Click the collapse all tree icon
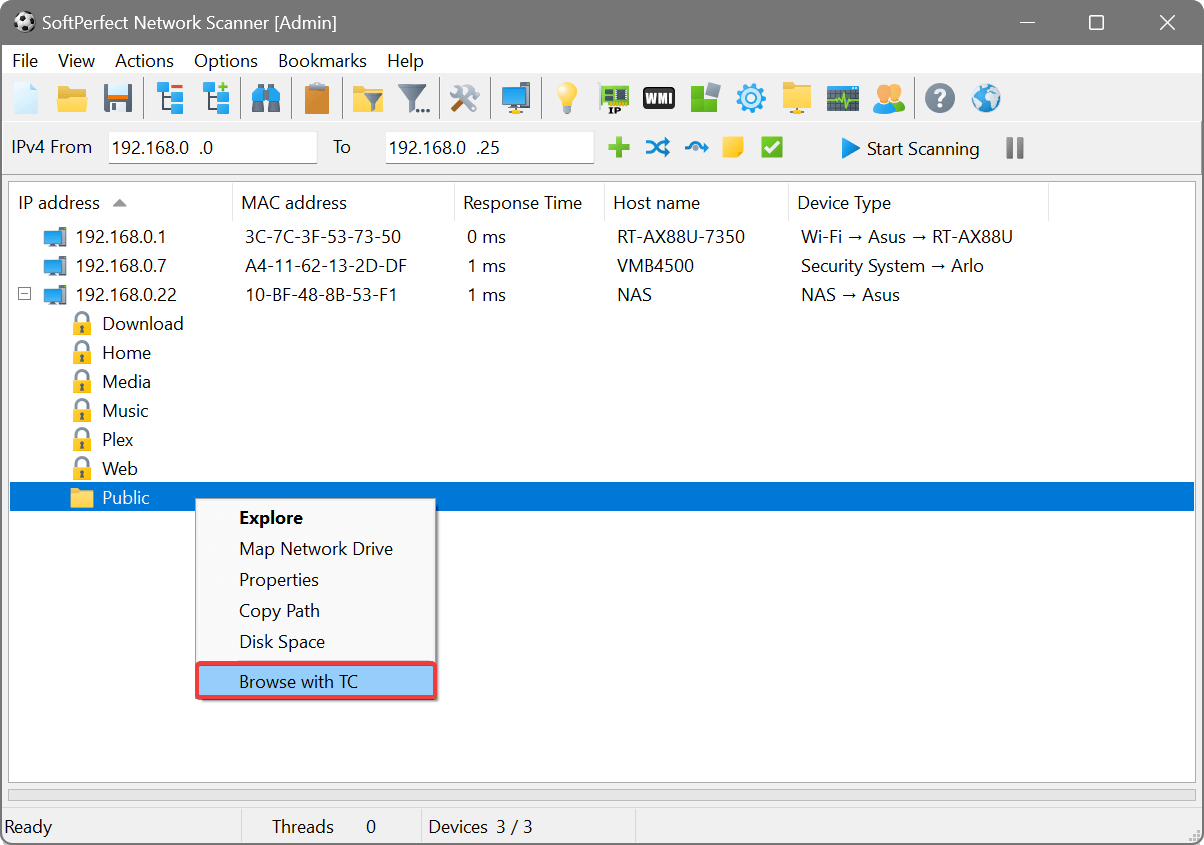Image resolution: width=1204 pixels, height=845 pixels. pos(170,98)
